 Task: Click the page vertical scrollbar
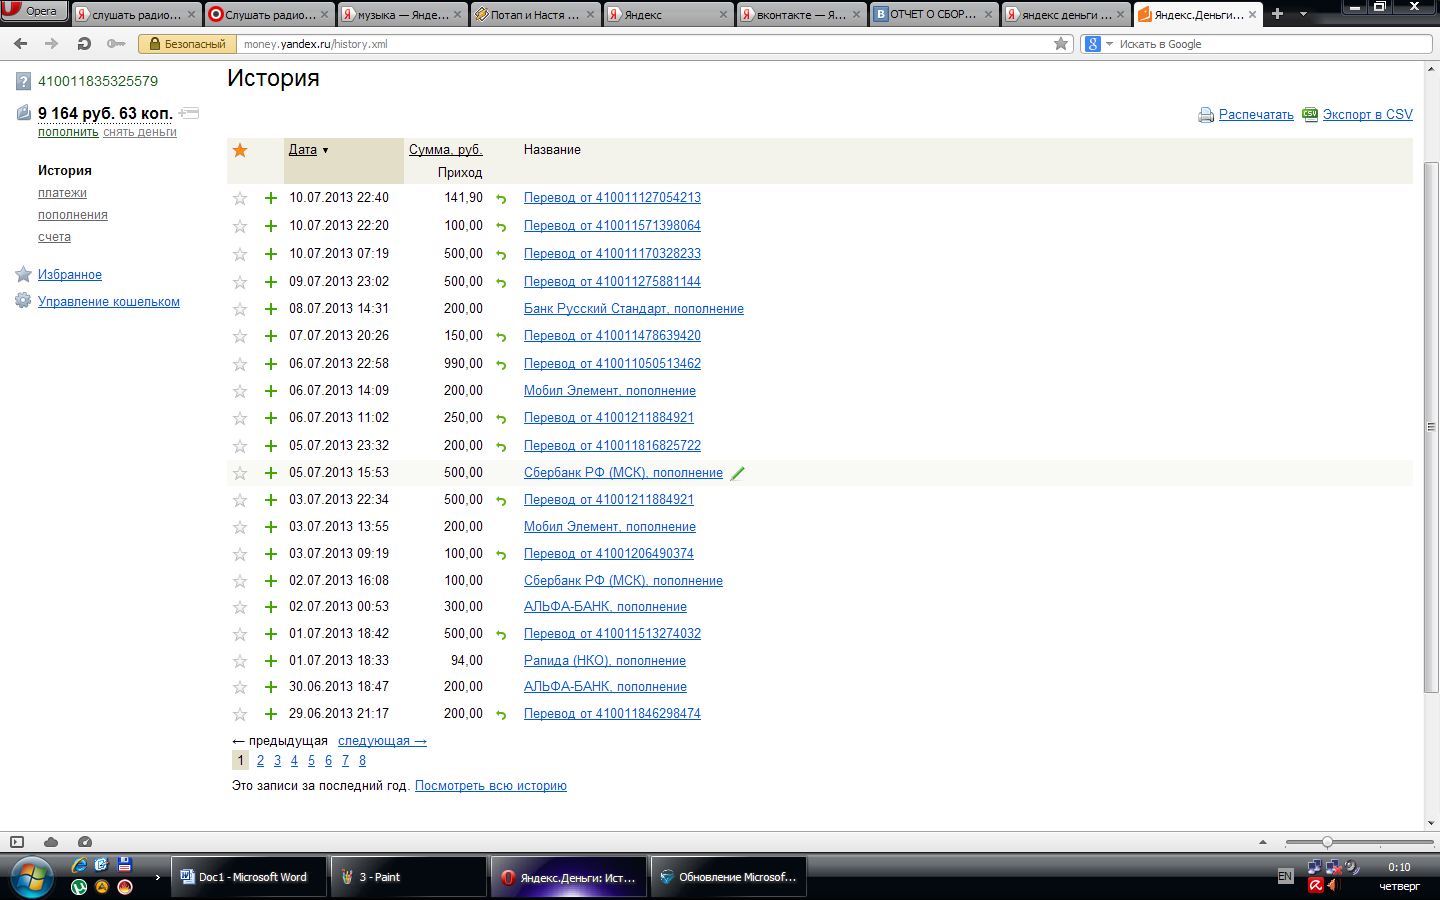(1431, 426)
